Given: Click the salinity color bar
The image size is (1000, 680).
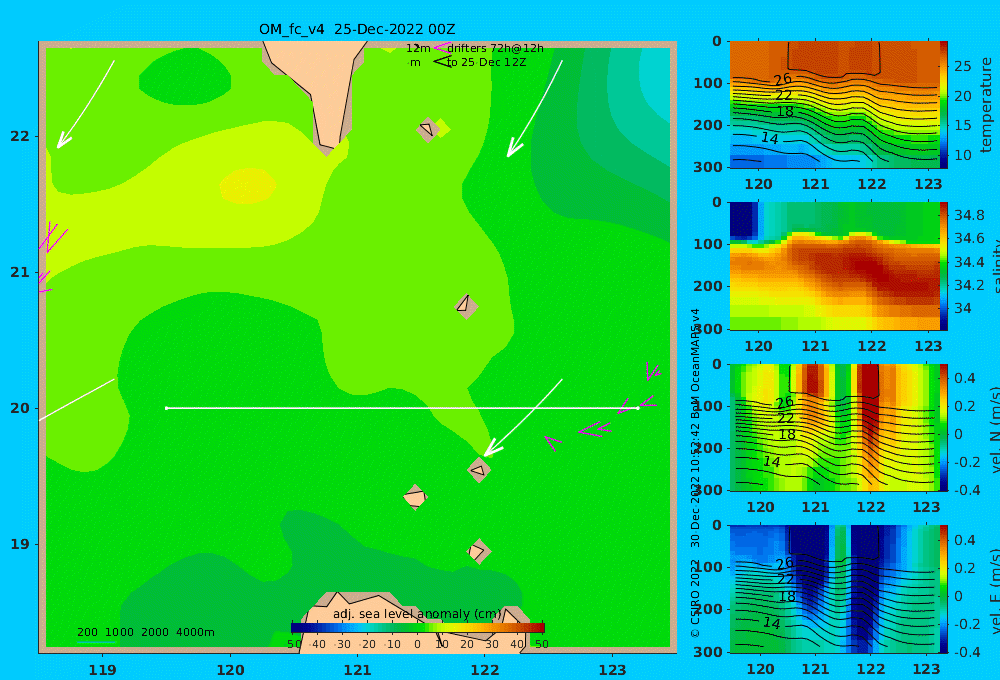Looking at the screenshot, I should (x=944, y=266).
